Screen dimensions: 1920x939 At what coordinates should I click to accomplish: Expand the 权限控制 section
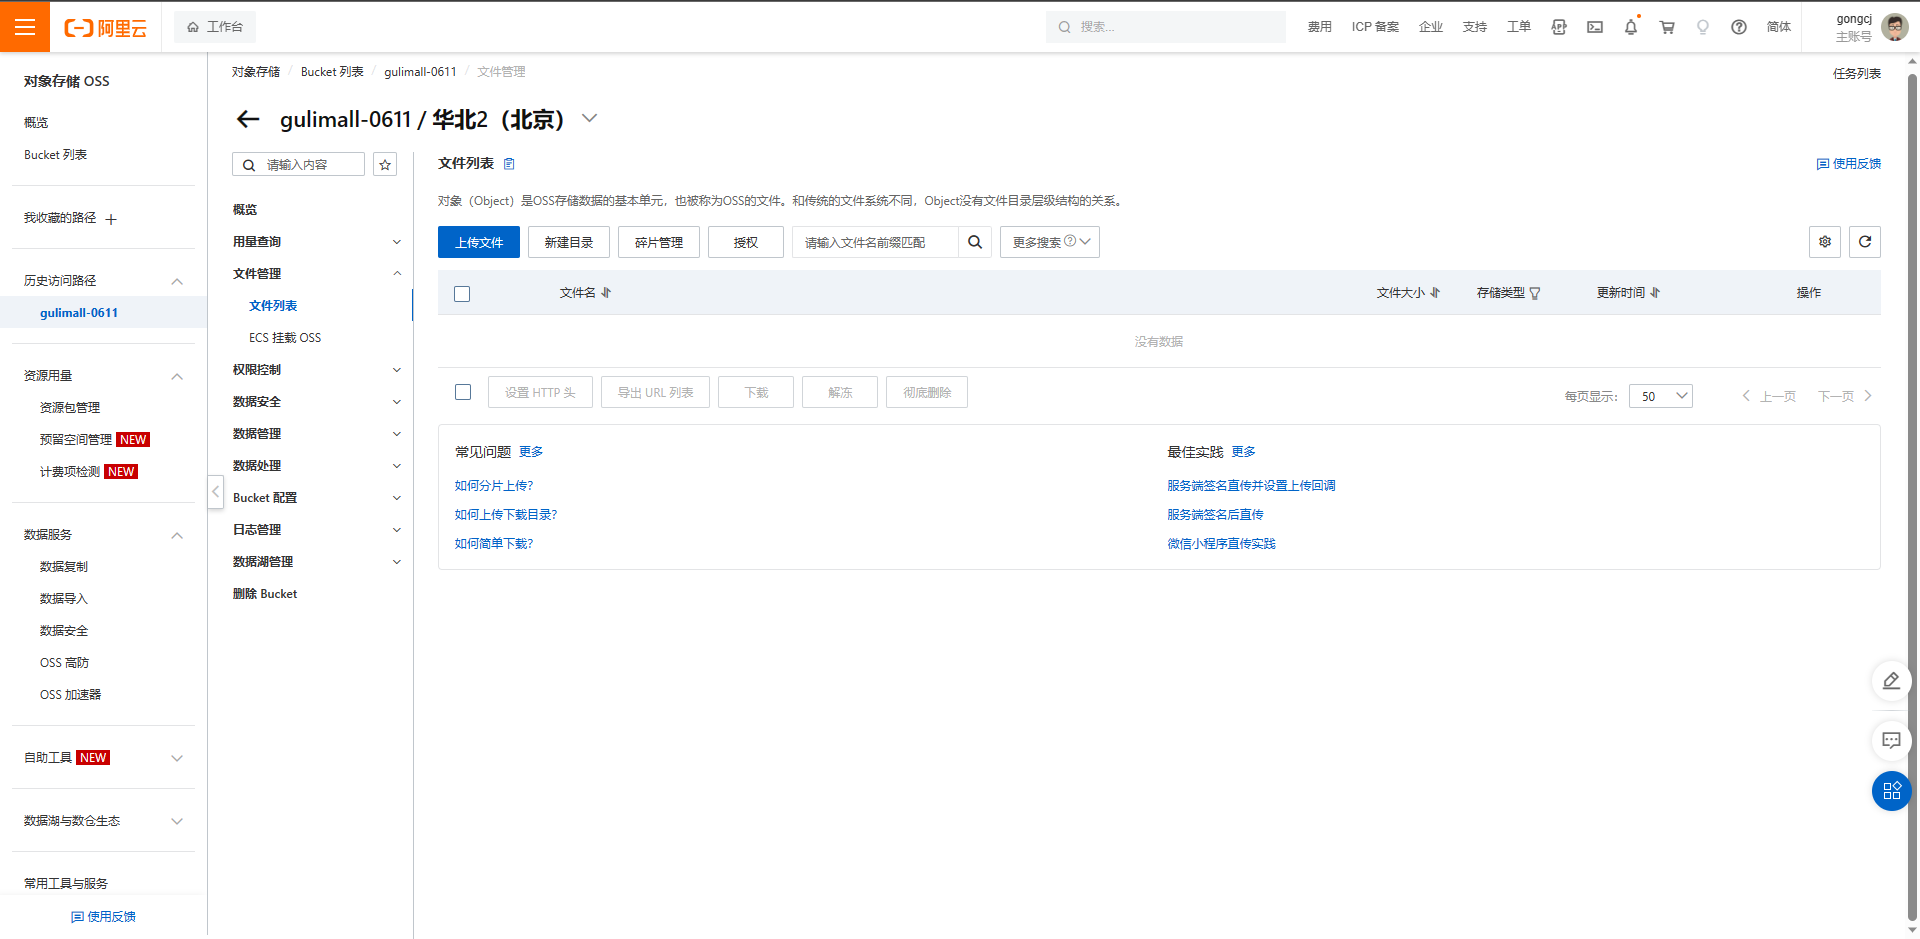313,369
